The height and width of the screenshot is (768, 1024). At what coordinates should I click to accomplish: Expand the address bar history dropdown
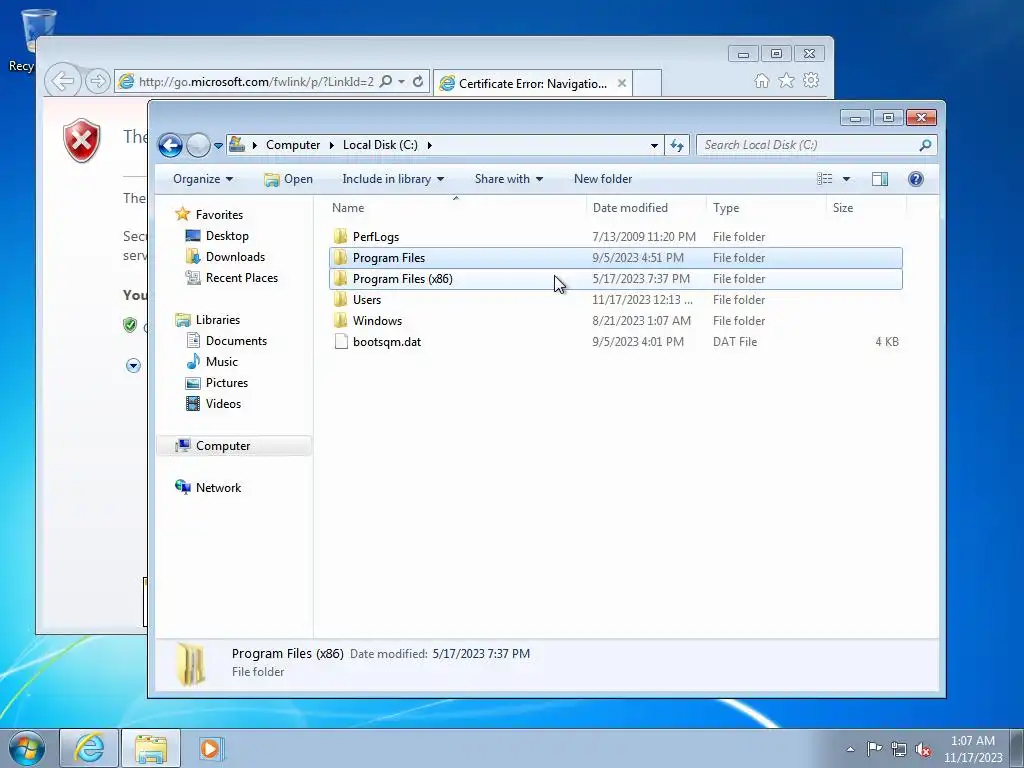(654, 146)
